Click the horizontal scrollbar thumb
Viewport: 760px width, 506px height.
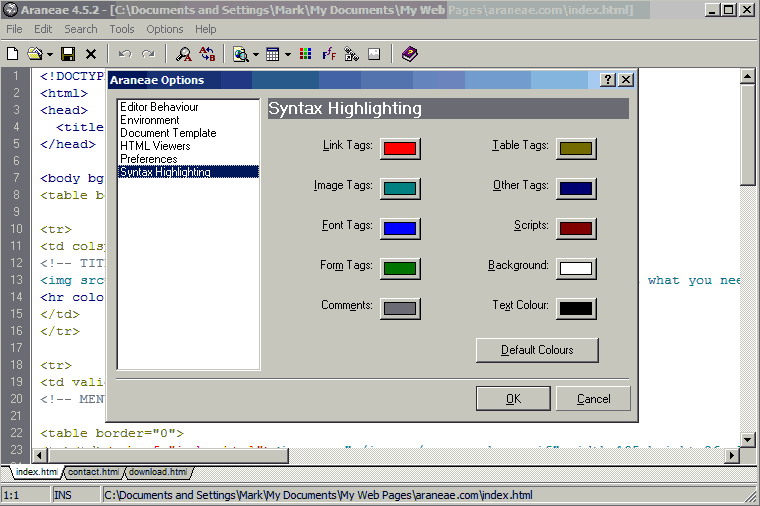click(168, 456)
